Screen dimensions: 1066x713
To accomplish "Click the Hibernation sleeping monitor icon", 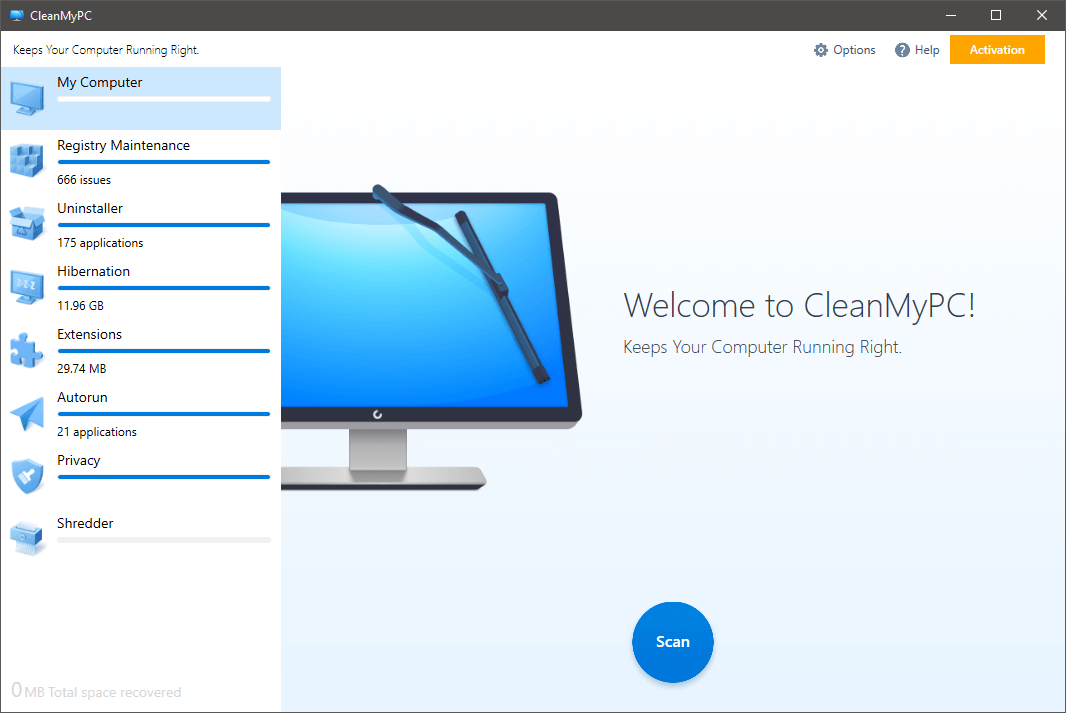I will [x=27, y=287].
